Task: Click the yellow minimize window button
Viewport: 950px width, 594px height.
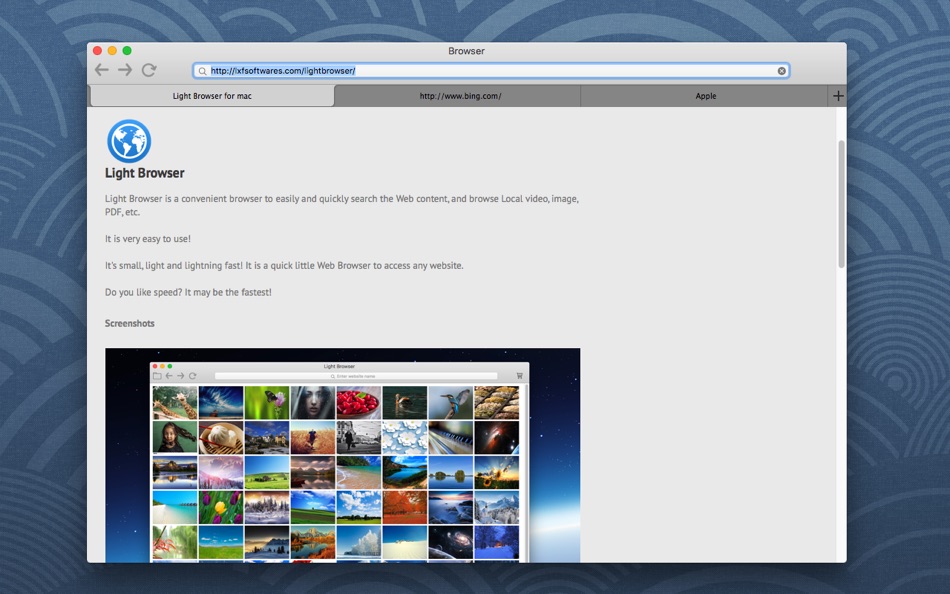Action: click(x=112, y=51)
